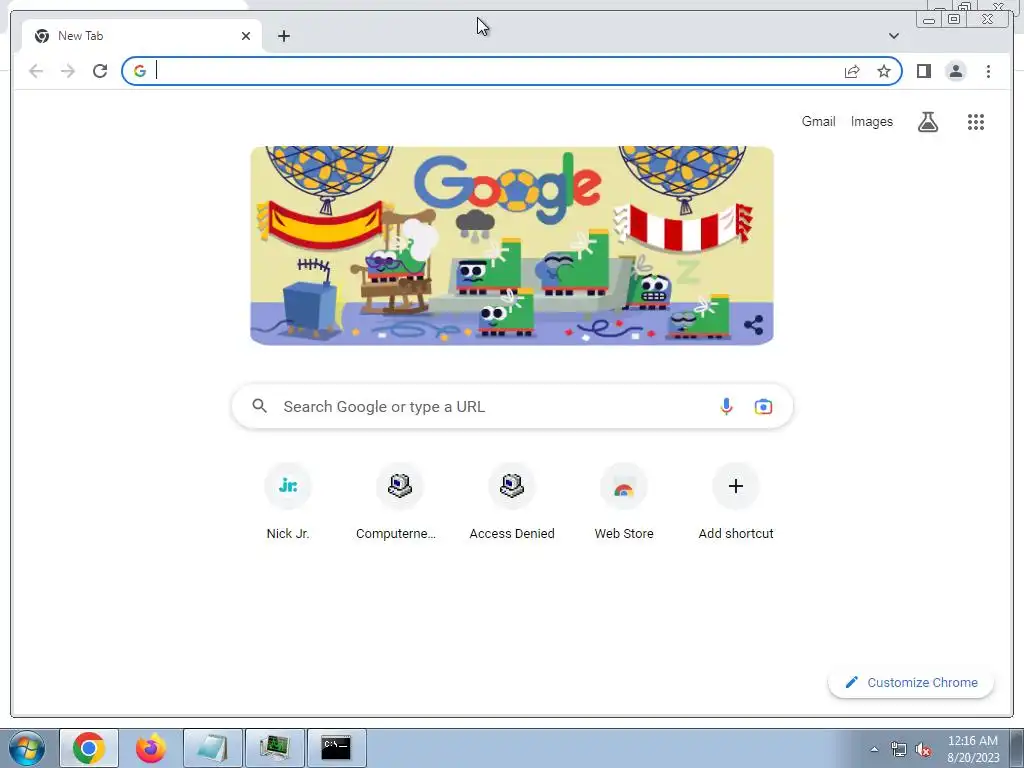Open Google Images link
The height and width of the screenshot is (768, 1024).
point(871,121)
